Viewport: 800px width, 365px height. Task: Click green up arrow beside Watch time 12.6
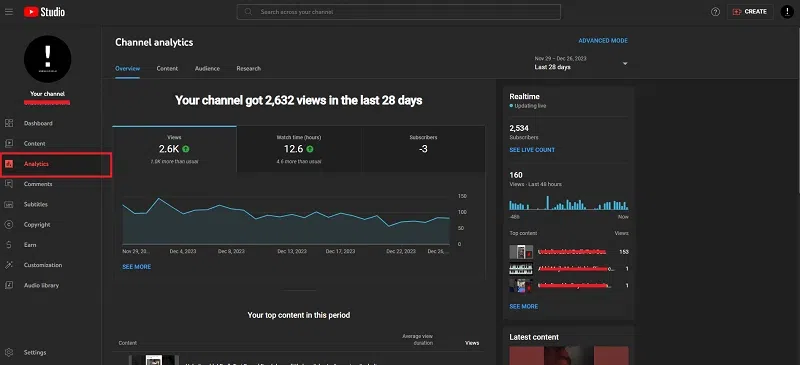tap(310, 149)
